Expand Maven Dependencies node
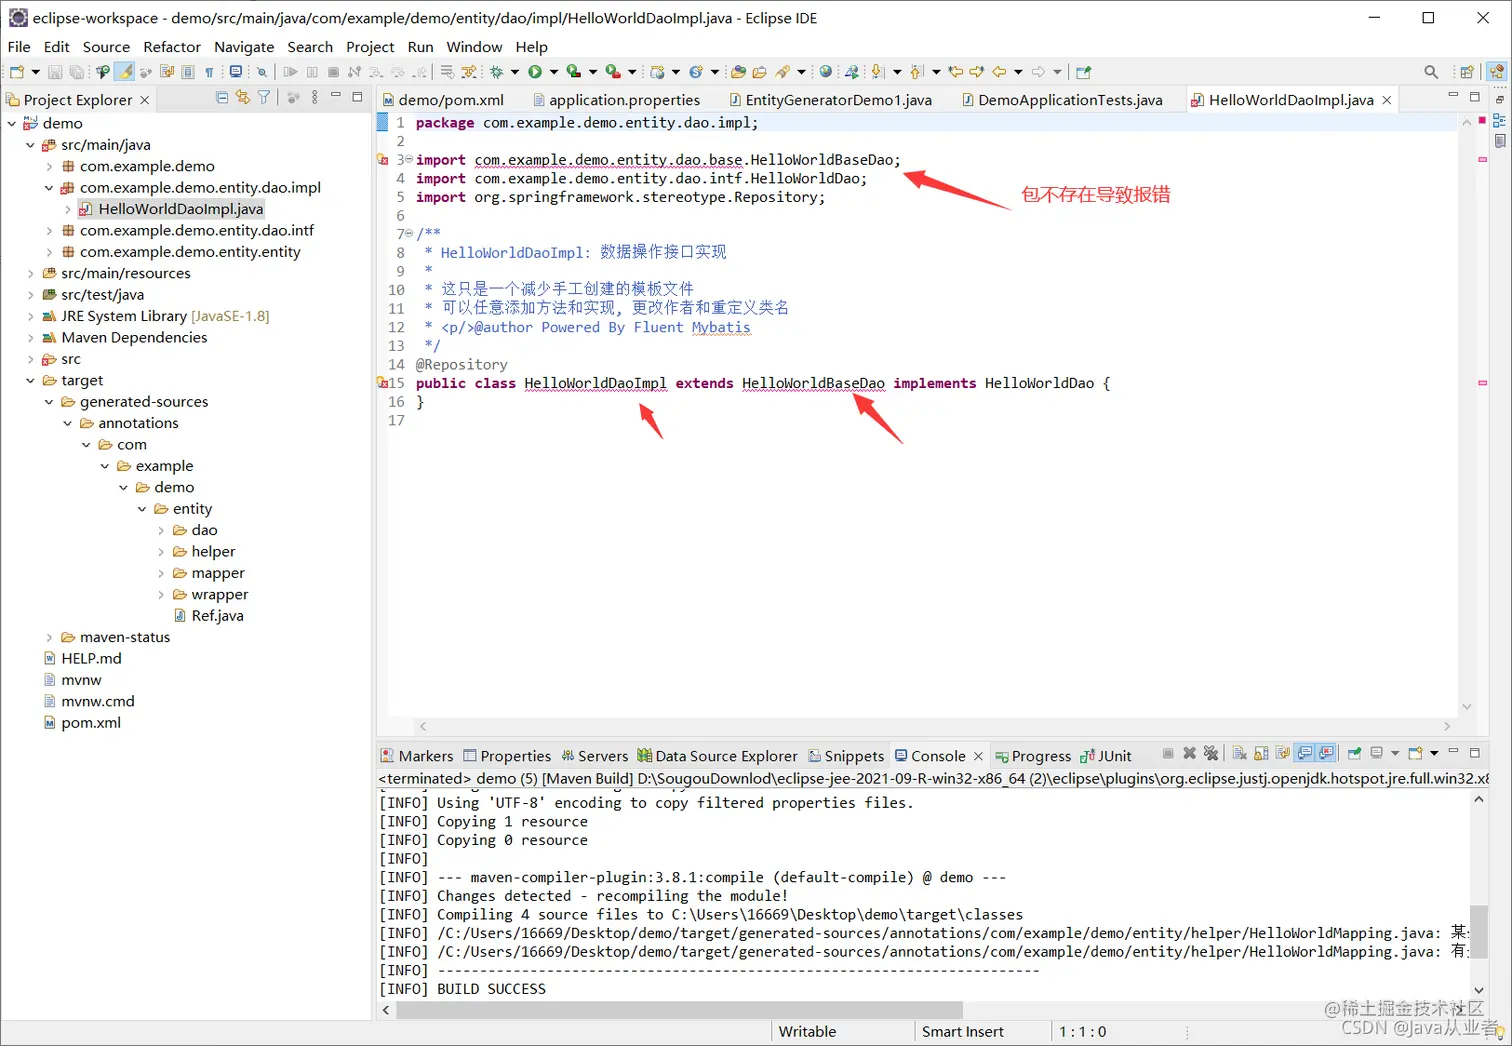Image resolution: width=1512 pixels, height=1046 pixels. [x=30, y=337]
